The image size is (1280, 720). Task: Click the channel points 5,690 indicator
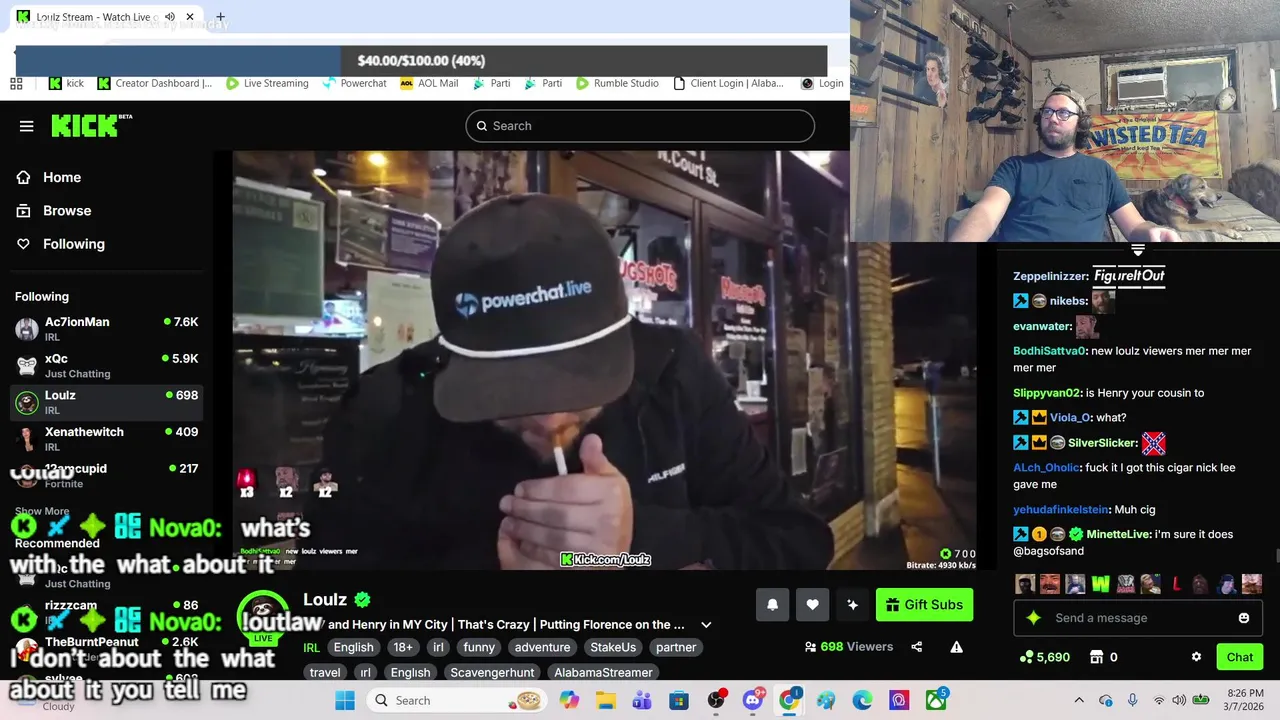[x=1045, y=657]
